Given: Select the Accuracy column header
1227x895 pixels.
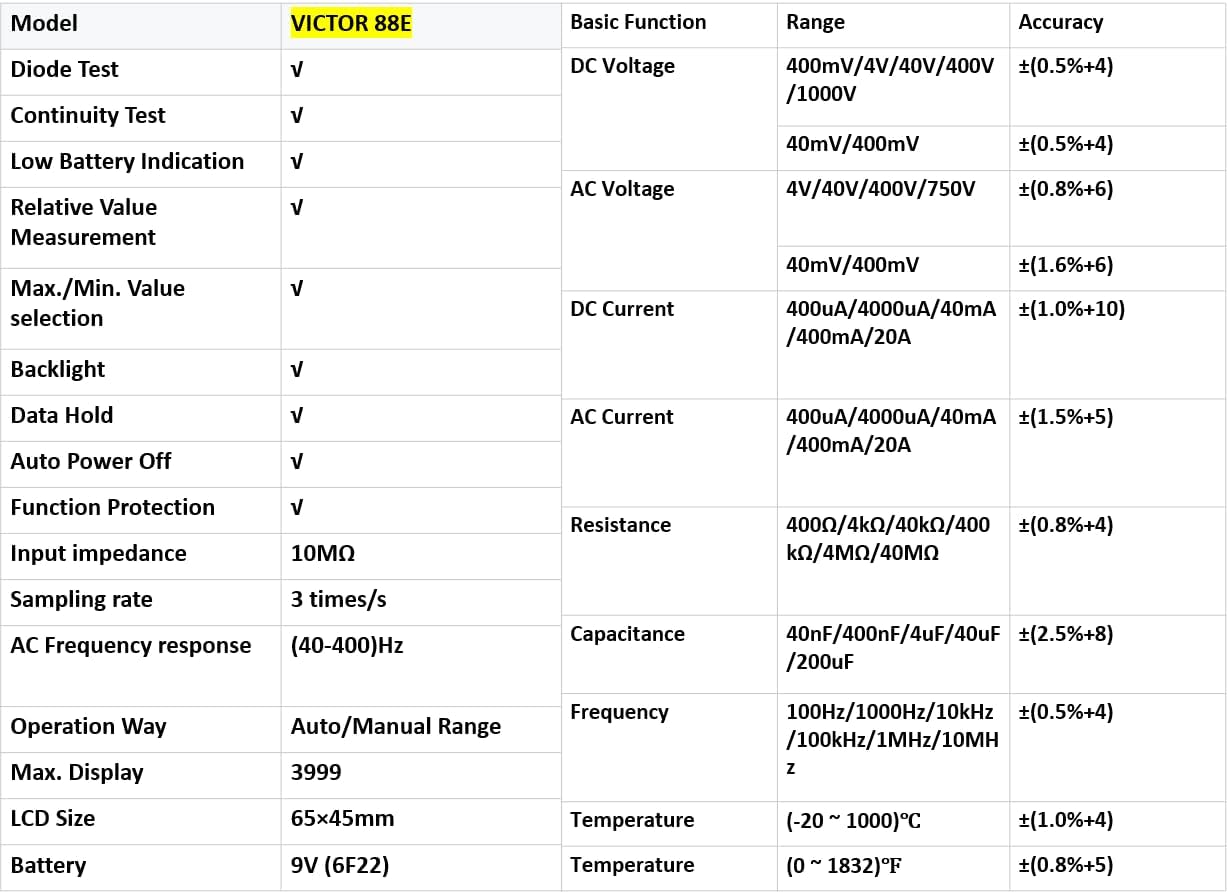Looking at the screenshot, I should point(1061,23).
